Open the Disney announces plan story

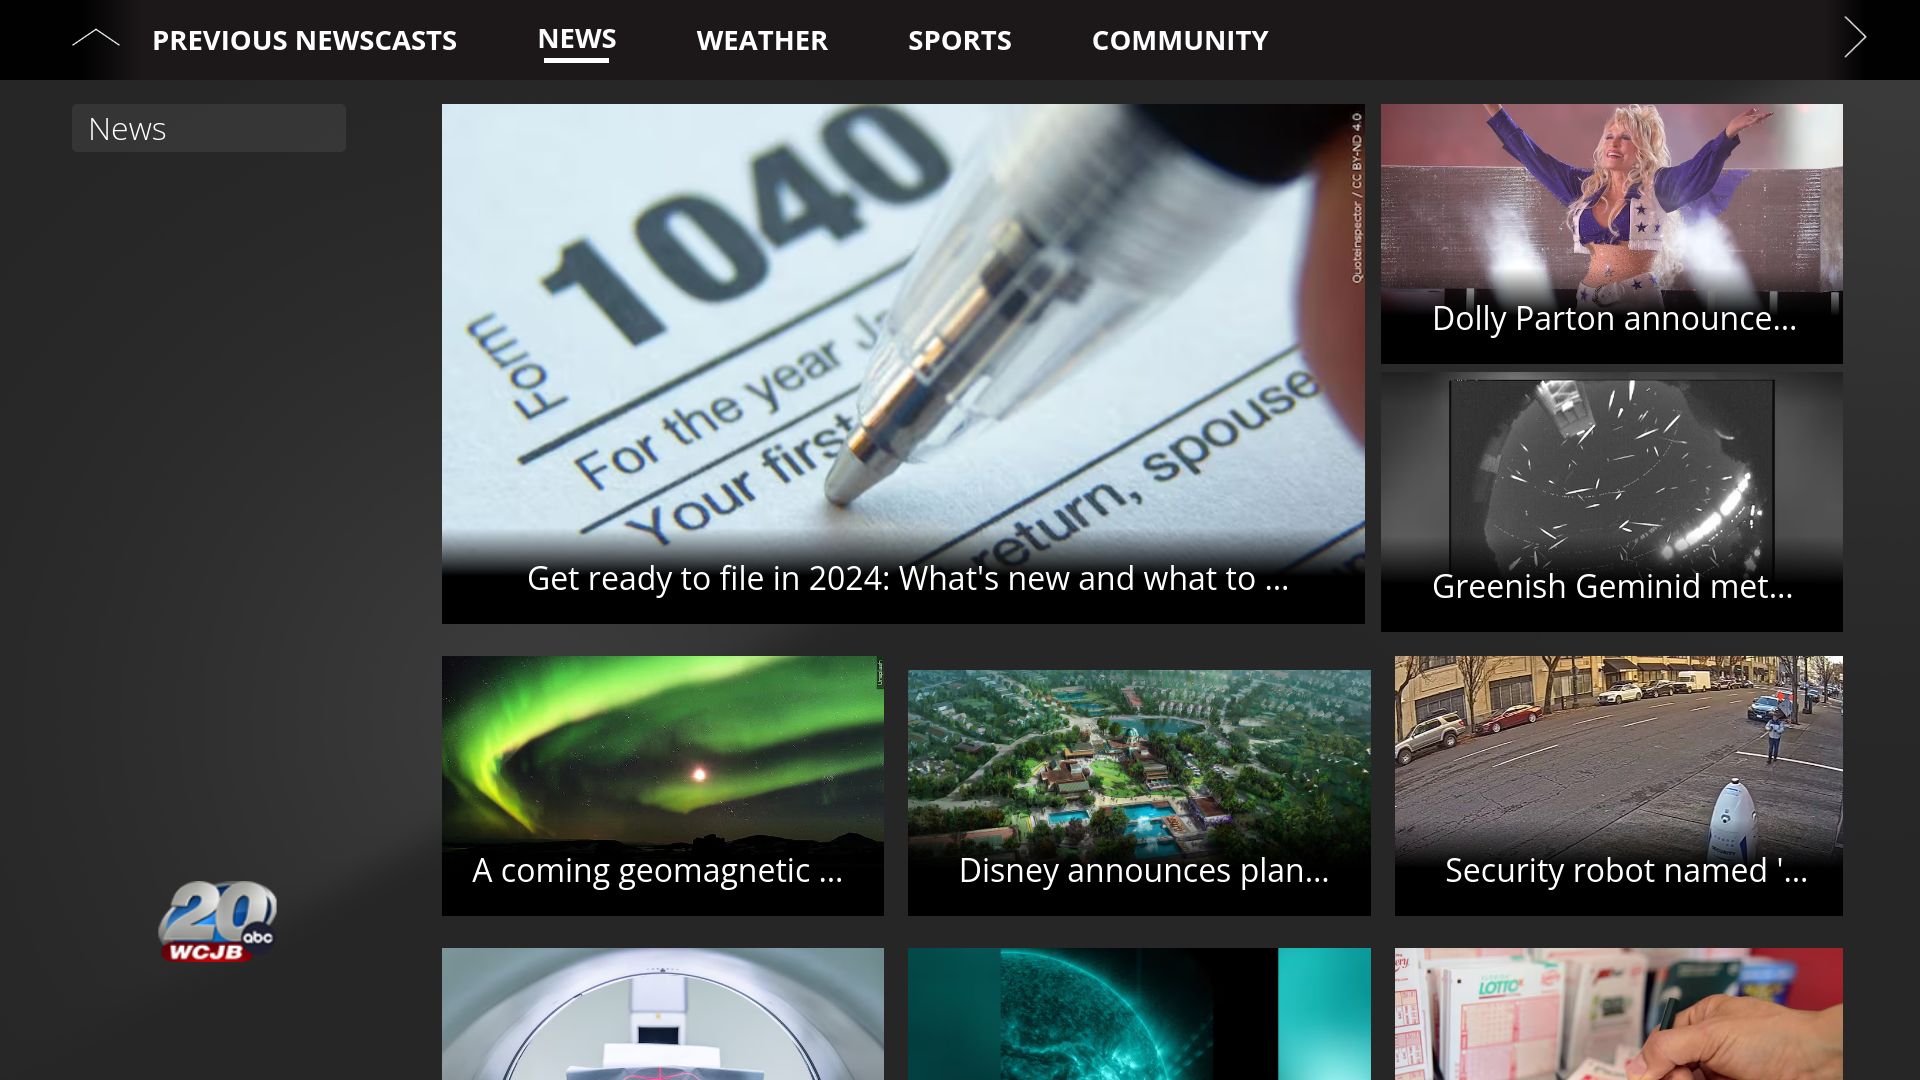coord(1138,760)
